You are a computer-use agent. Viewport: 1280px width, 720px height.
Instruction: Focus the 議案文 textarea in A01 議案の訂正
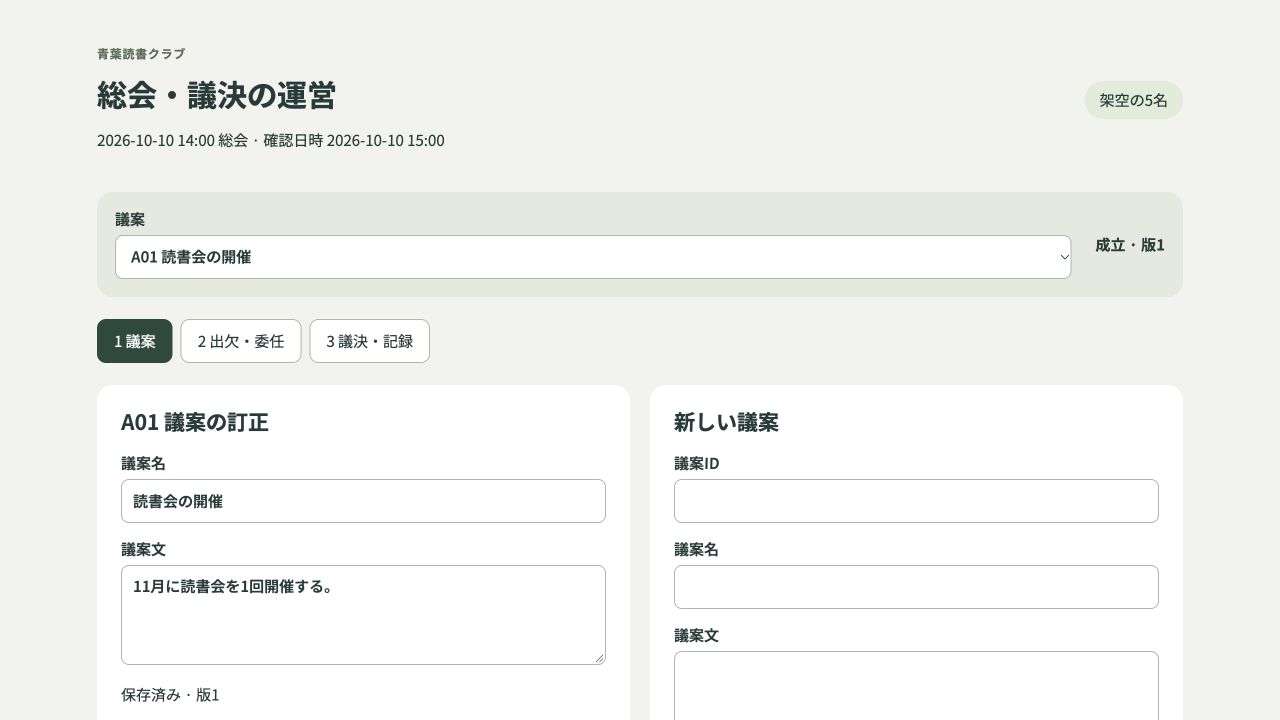point(363,615)
